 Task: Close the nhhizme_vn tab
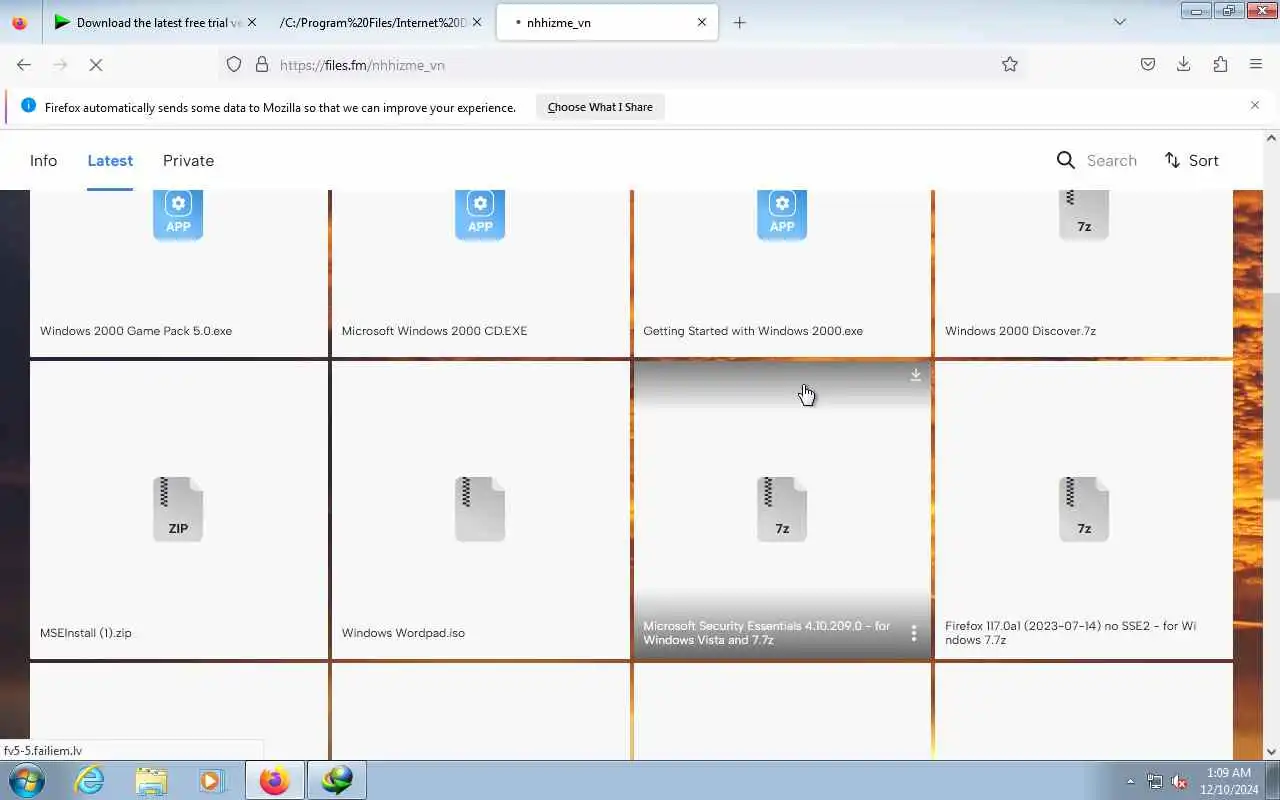tap(702, 22)
